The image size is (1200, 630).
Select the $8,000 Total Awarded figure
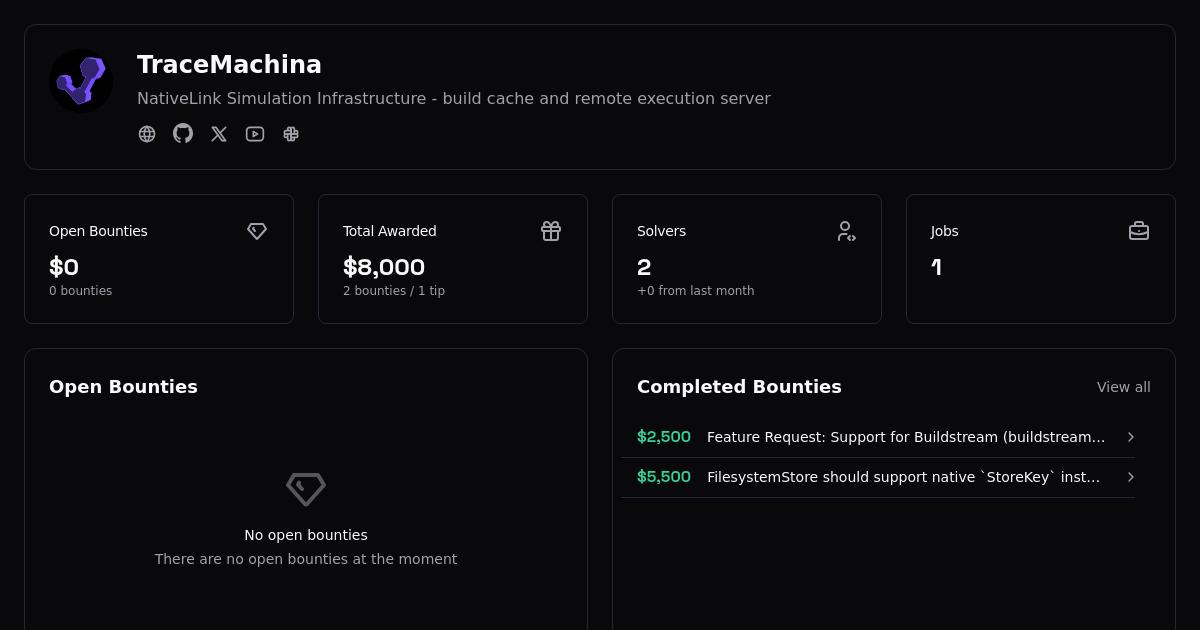pos(384,267)
